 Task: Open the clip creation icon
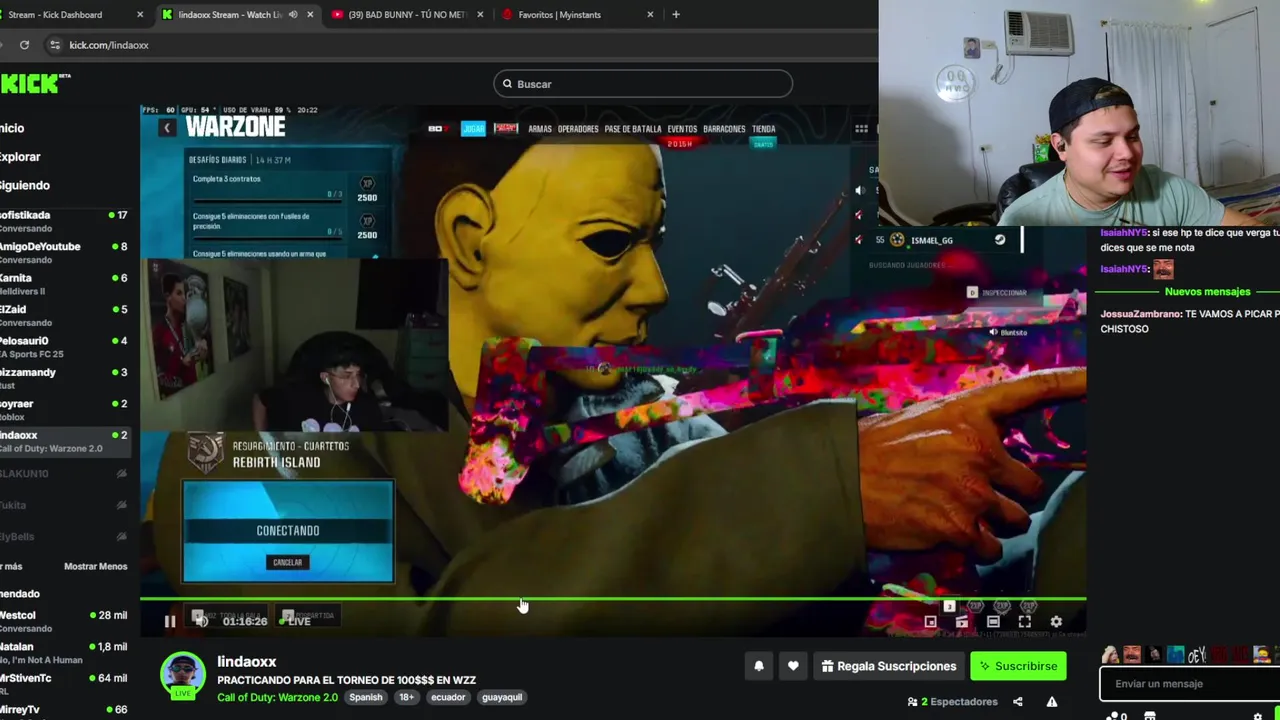tap(962, 622)
